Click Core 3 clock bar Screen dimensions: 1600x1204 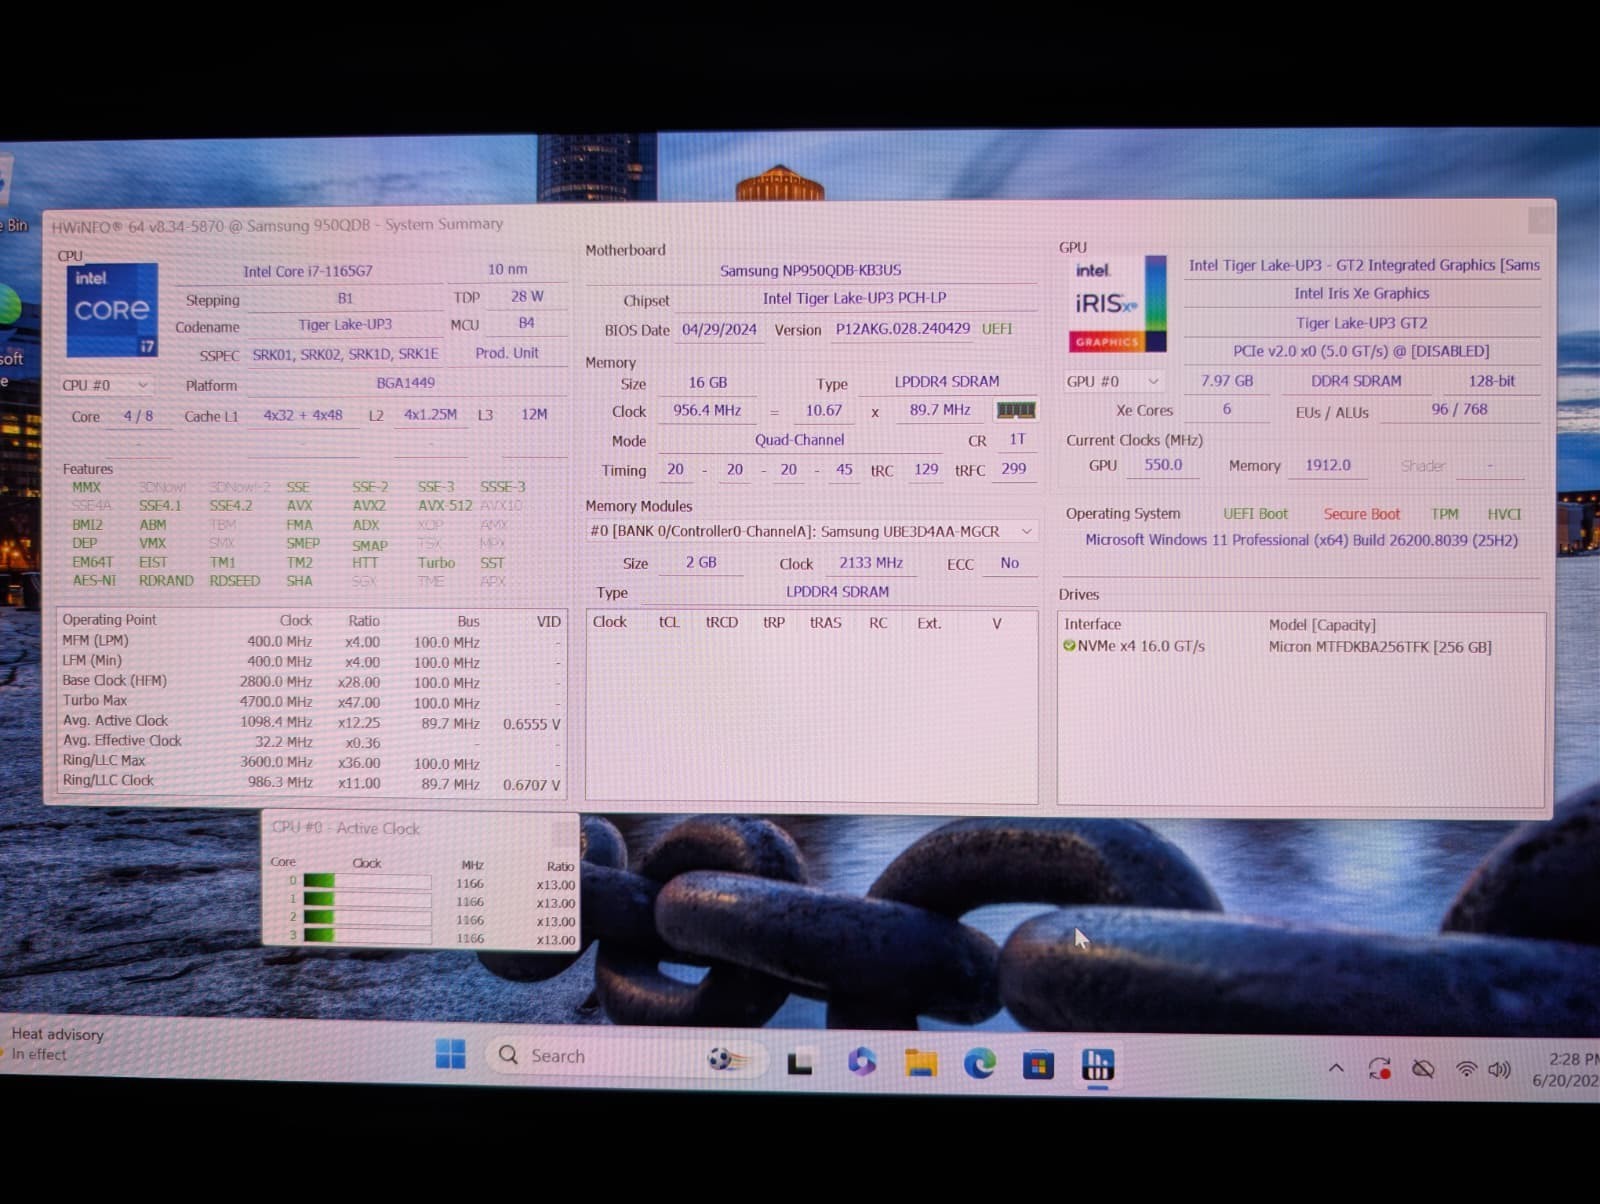[367, 935]
